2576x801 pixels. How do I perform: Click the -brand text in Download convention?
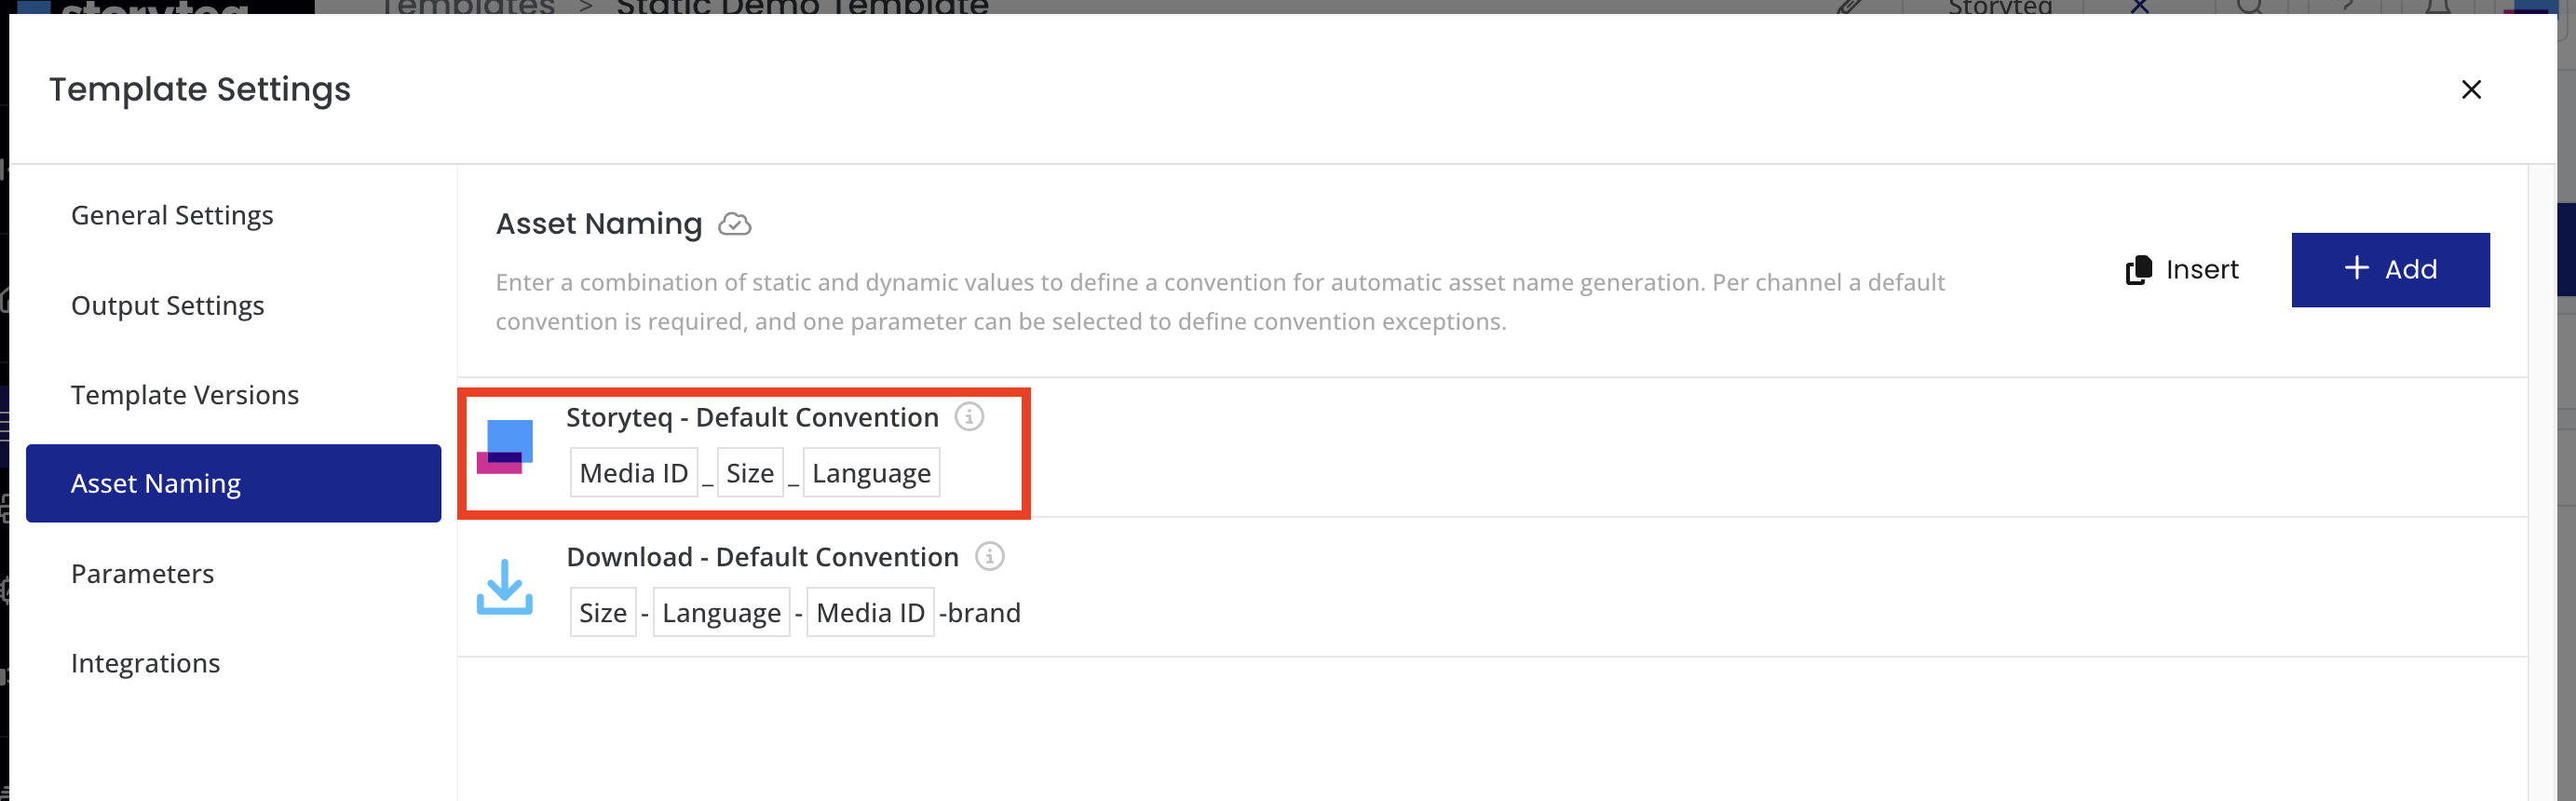(x=980, y=613)
